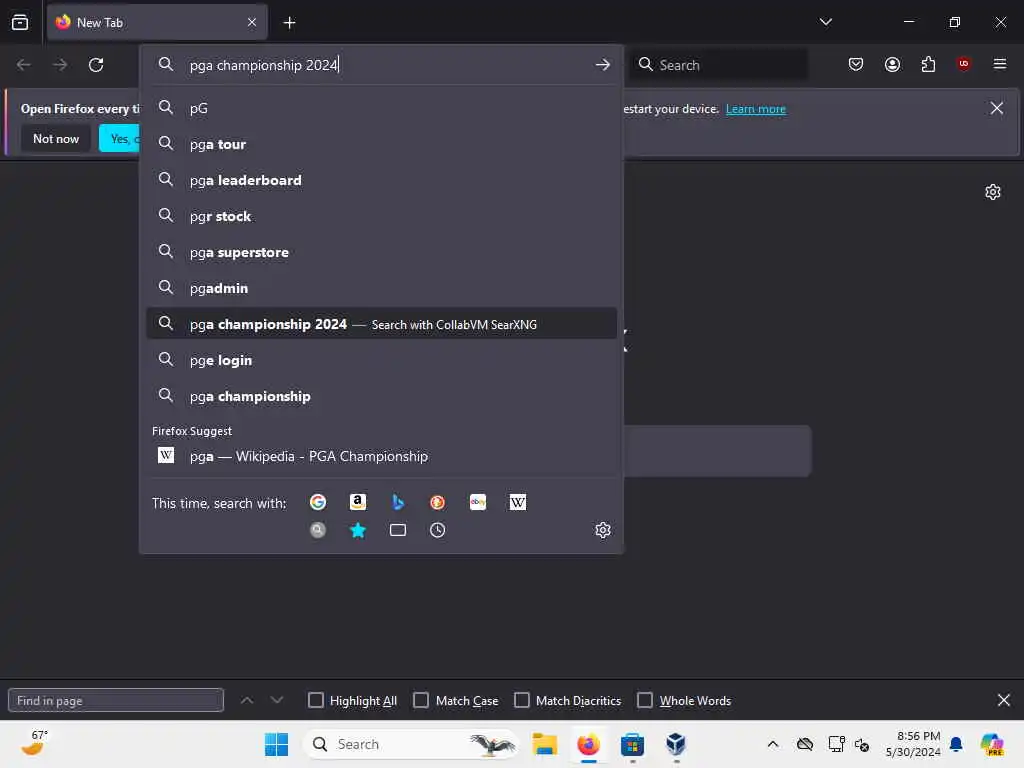Screen dimensions: 1024x768
Task: Click the cyan Yes button in the banner
Action: click(120, 138)
